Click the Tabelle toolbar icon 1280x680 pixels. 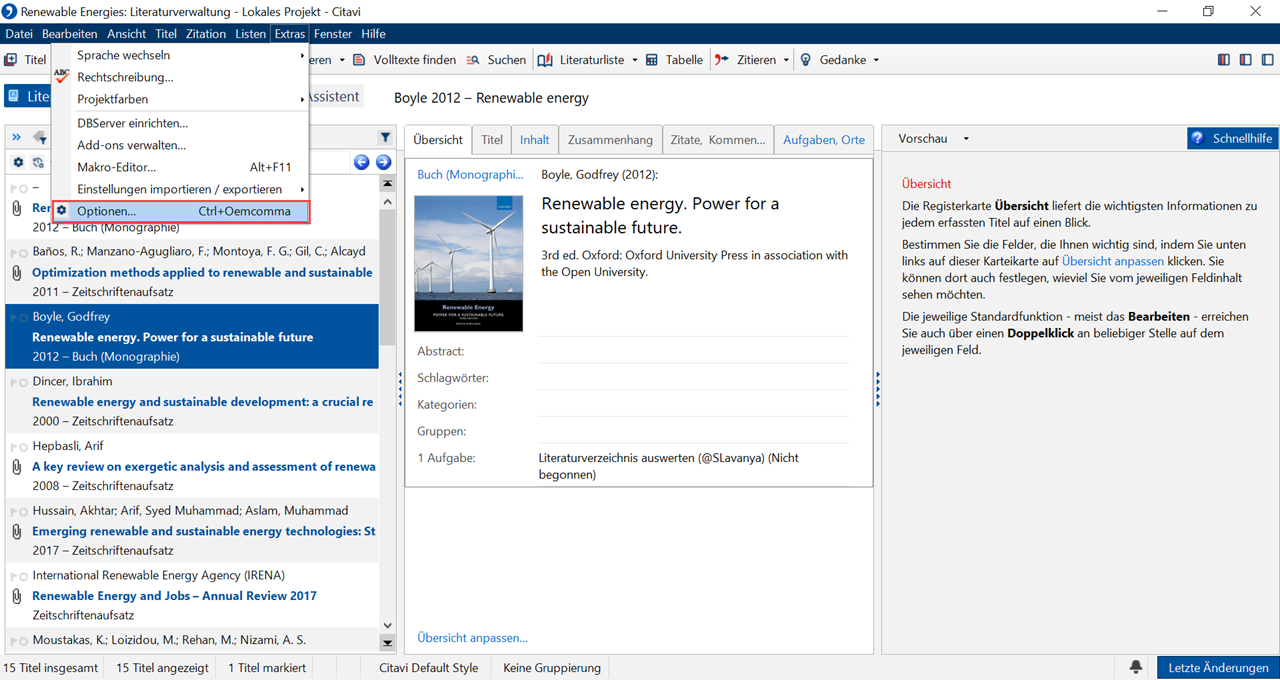pos(652,60)
